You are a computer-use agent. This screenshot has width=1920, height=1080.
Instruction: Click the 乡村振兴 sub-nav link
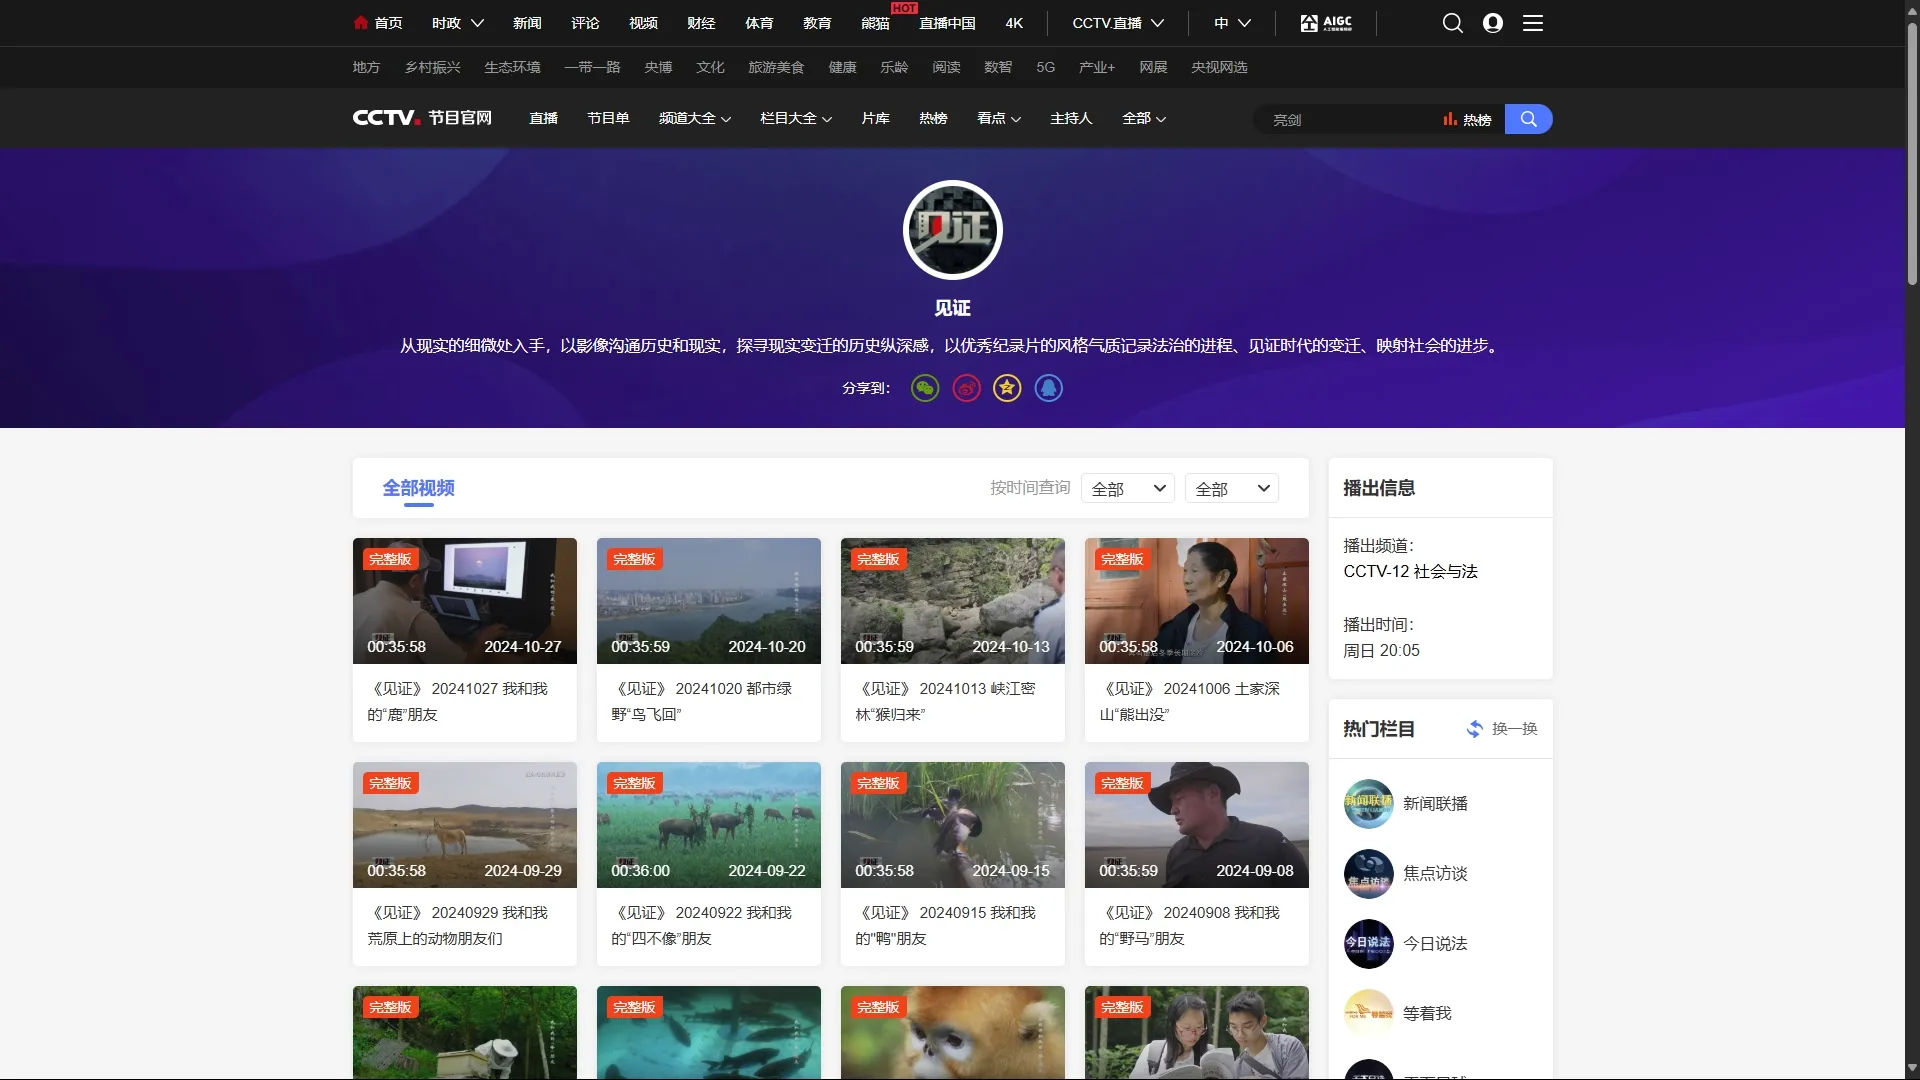432,67
